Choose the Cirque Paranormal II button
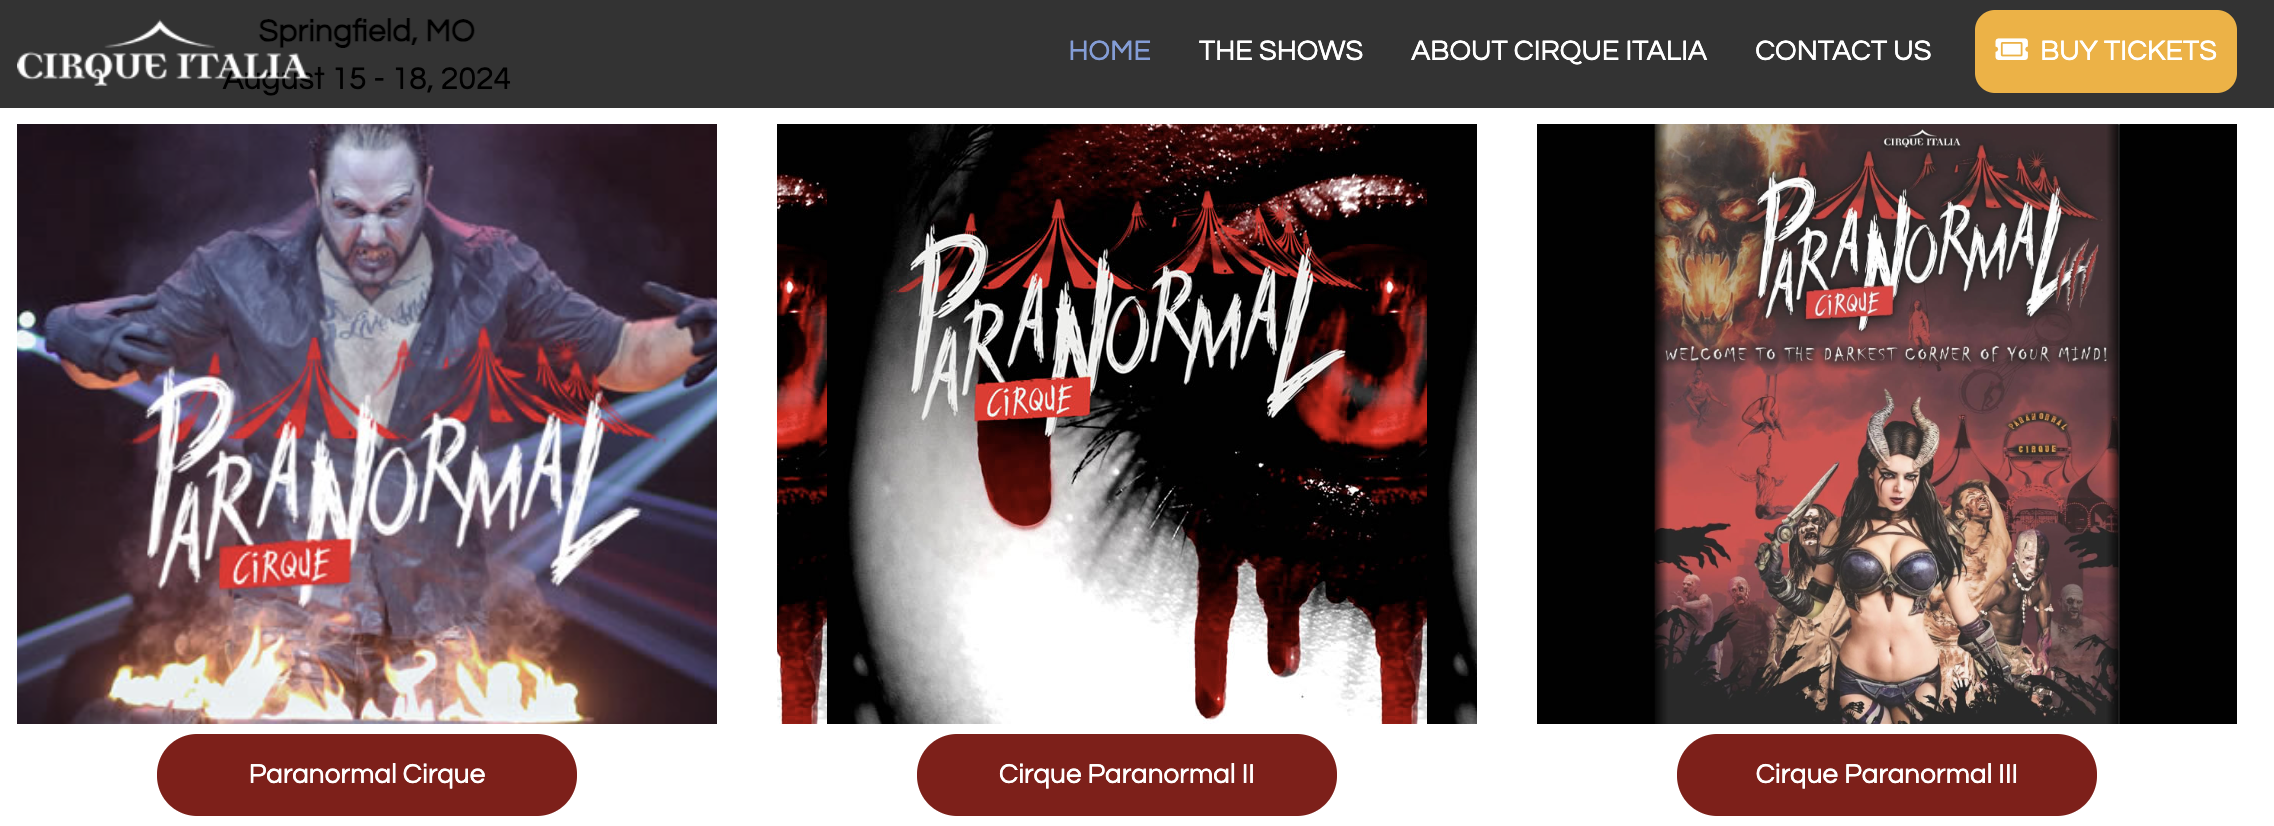The width and height of the screenshot is (2274, 826). coord(1127,774)
